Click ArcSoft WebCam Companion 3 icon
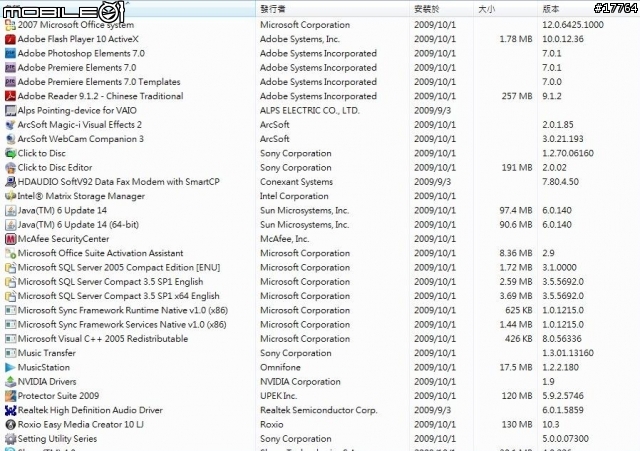 coord(10,139)
